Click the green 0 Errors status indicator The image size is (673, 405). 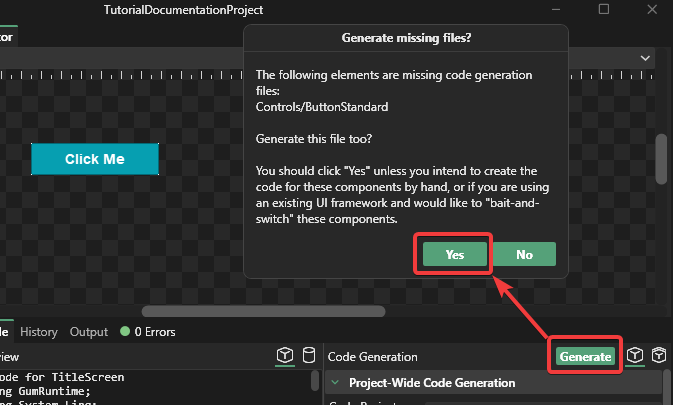[146, 332]
